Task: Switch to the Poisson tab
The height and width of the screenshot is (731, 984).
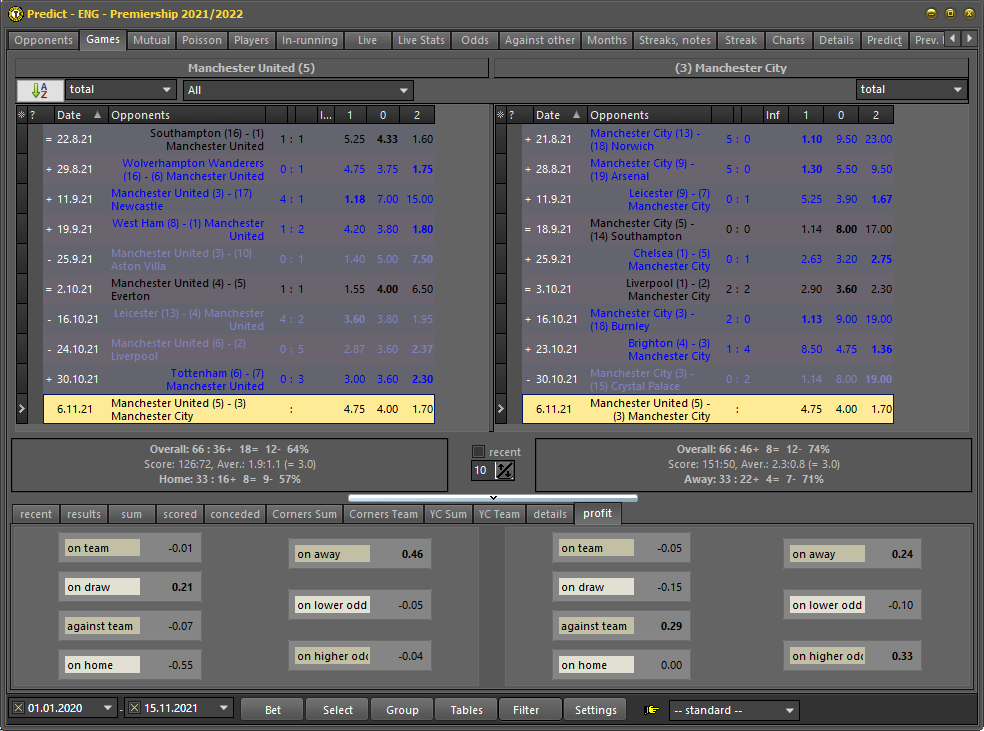Action: [x=201, y=40]
